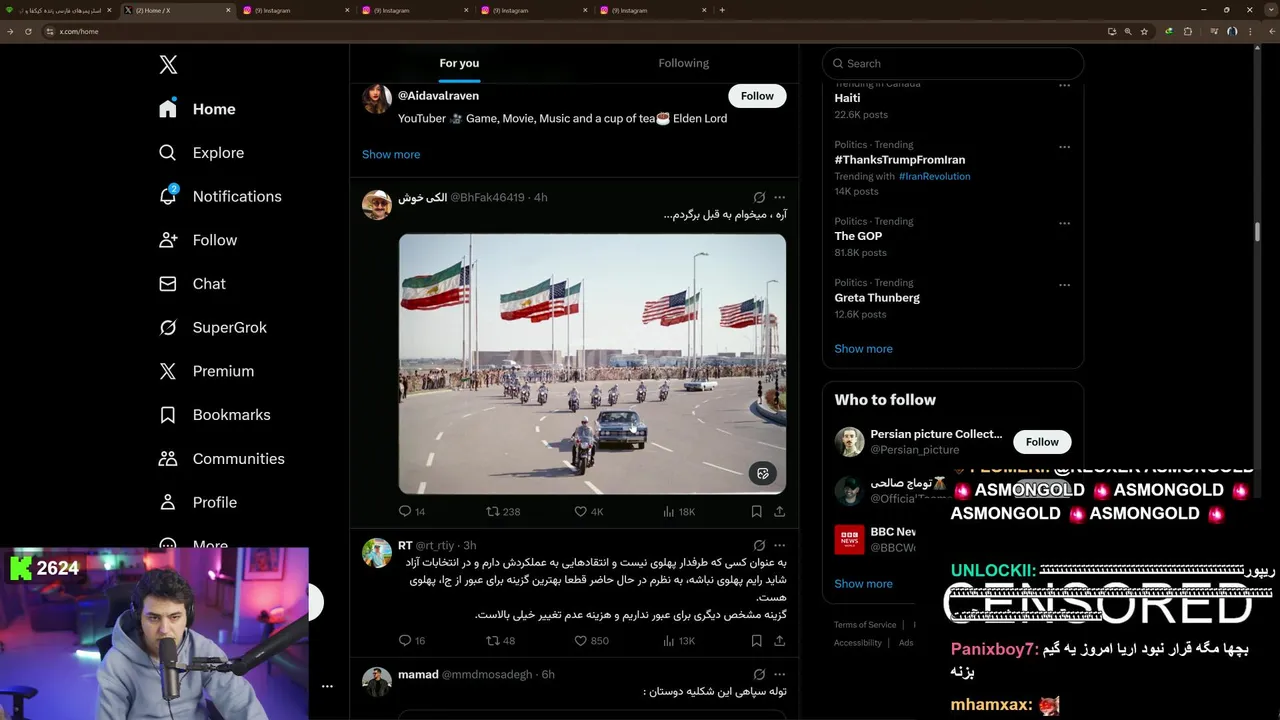The image size is (1280, 720).
Task: Open Notifications with the bell icon
Action: click(x=220, y=197)
